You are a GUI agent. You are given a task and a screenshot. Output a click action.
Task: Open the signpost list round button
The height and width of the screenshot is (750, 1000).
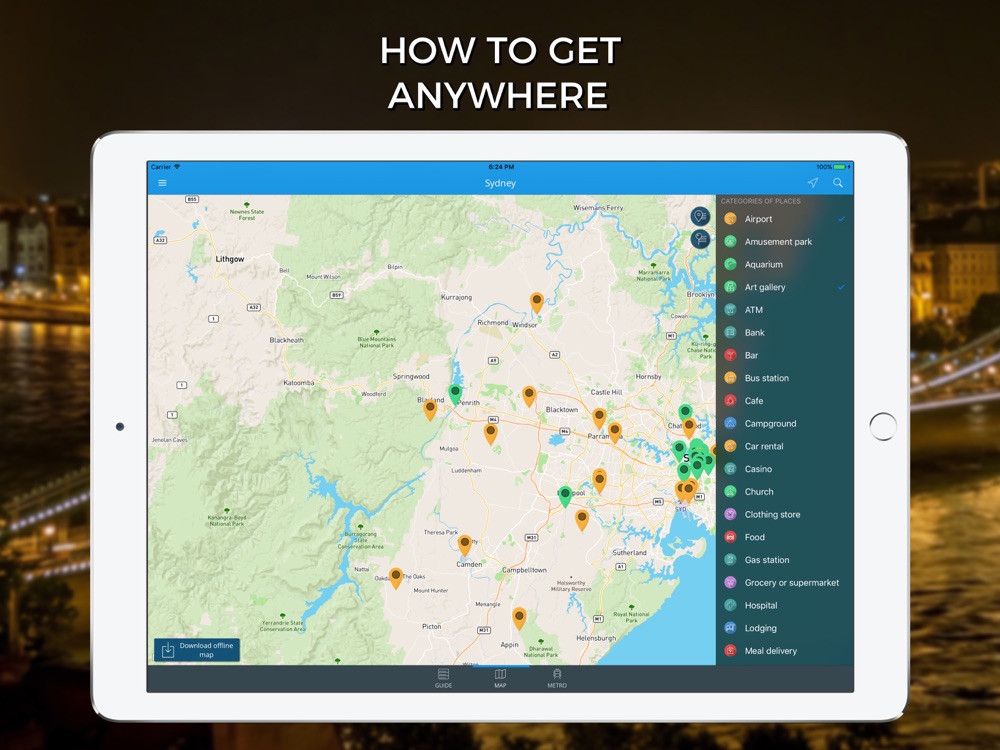[x=700, y=239]
